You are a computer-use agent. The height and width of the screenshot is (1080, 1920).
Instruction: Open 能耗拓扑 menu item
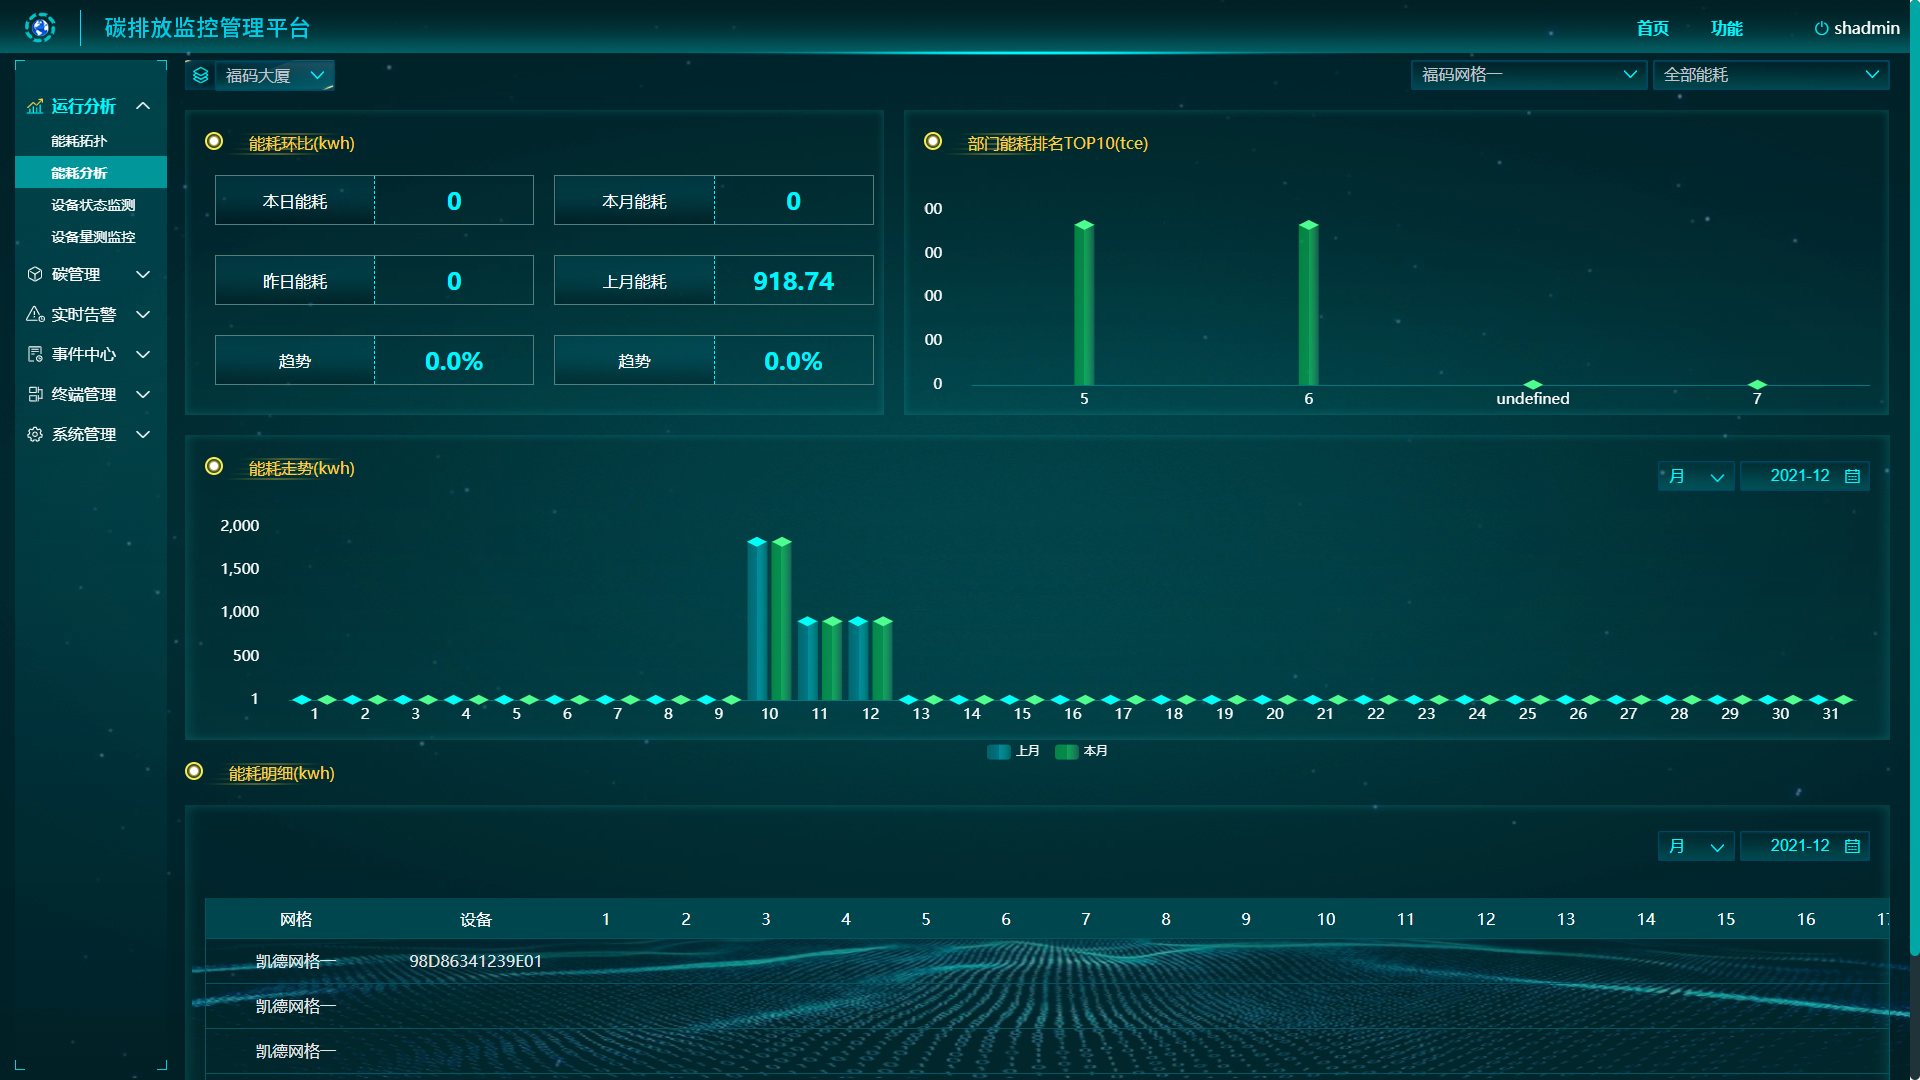[79, 141]
